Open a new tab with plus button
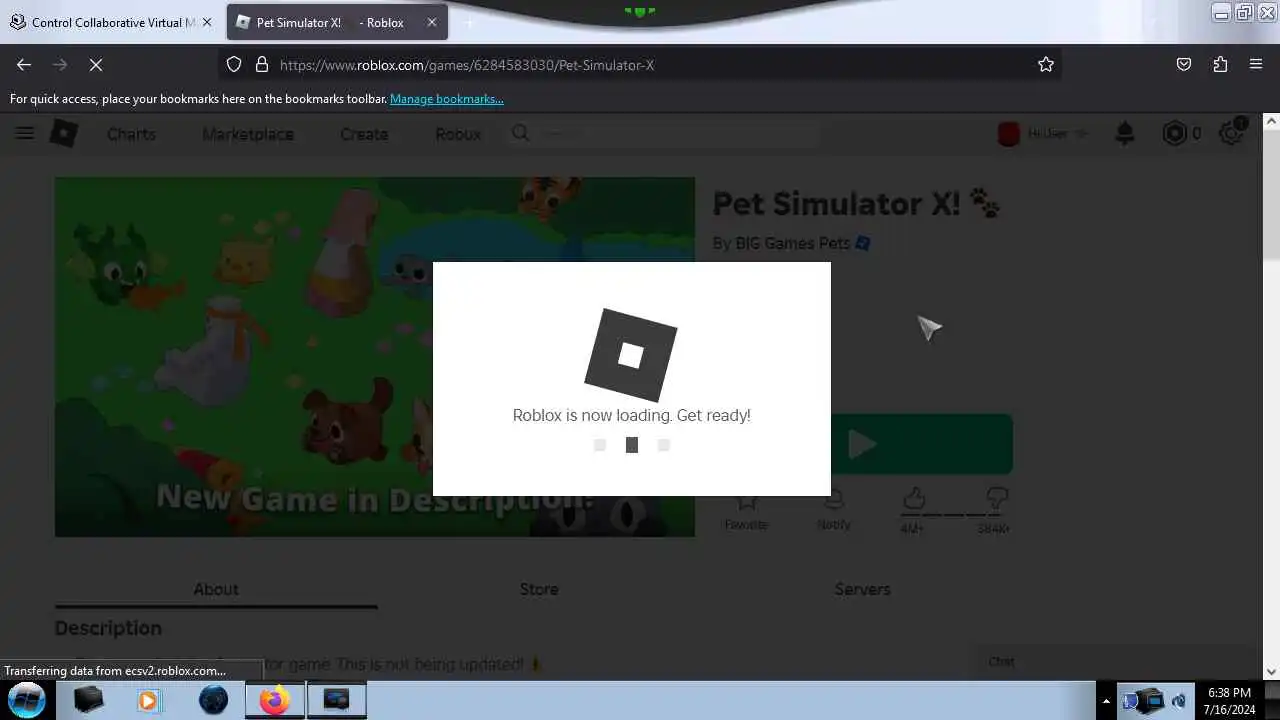This screenshot has width=1280, height=720. click(x=468, y=22)
